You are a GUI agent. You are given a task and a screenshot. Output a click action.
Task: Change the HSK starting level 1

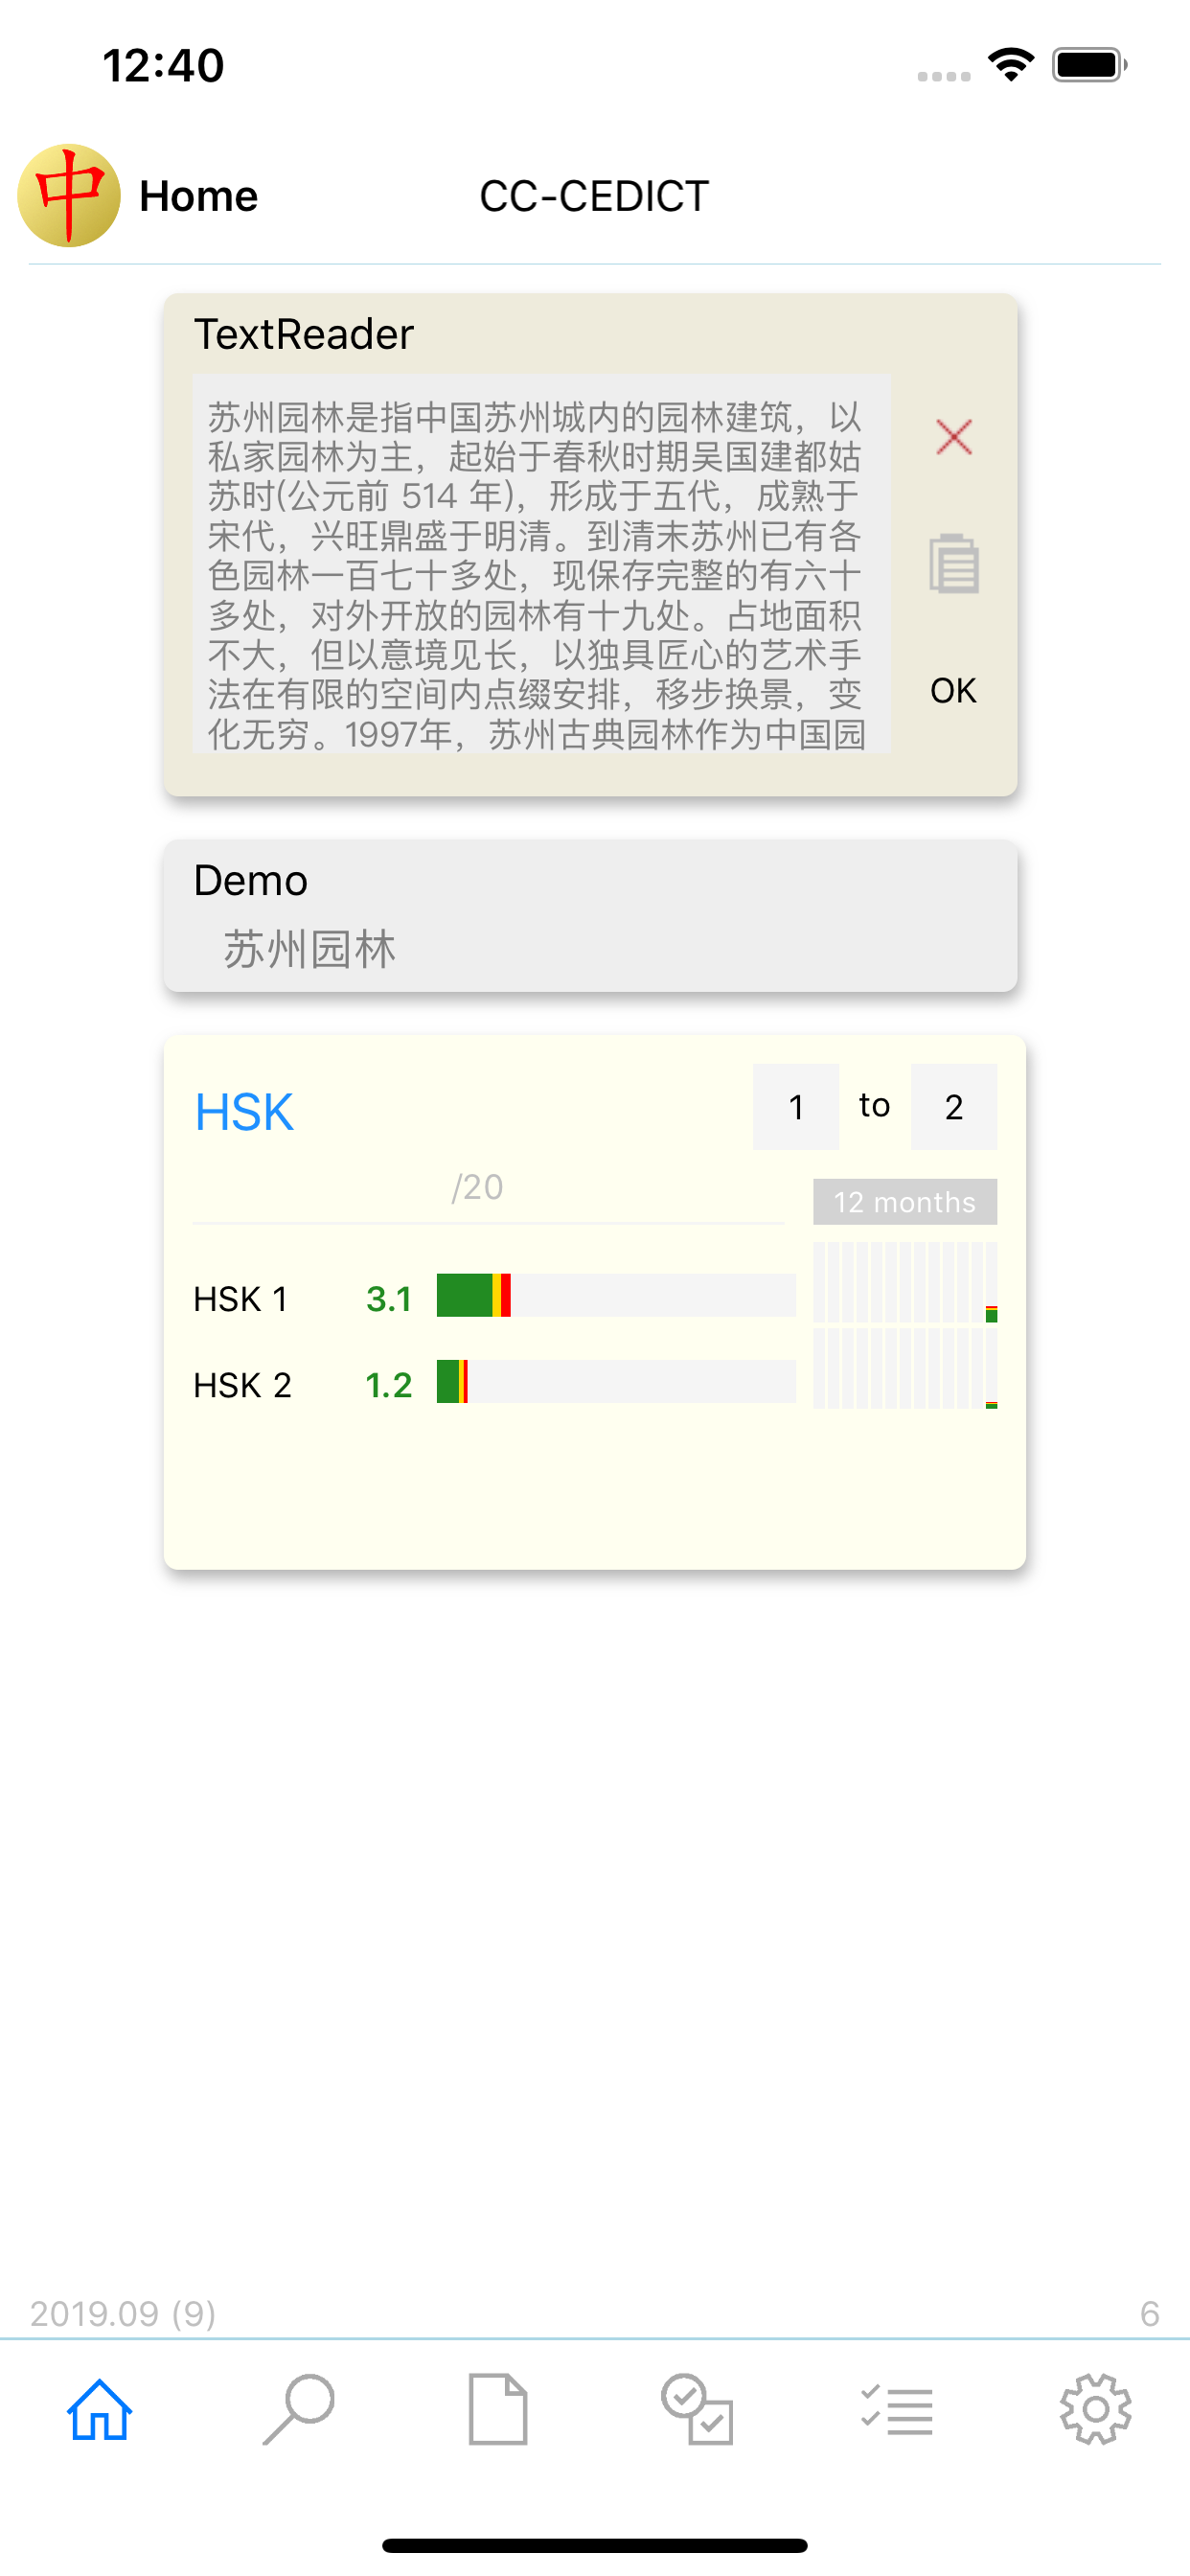click(796, 1107)
